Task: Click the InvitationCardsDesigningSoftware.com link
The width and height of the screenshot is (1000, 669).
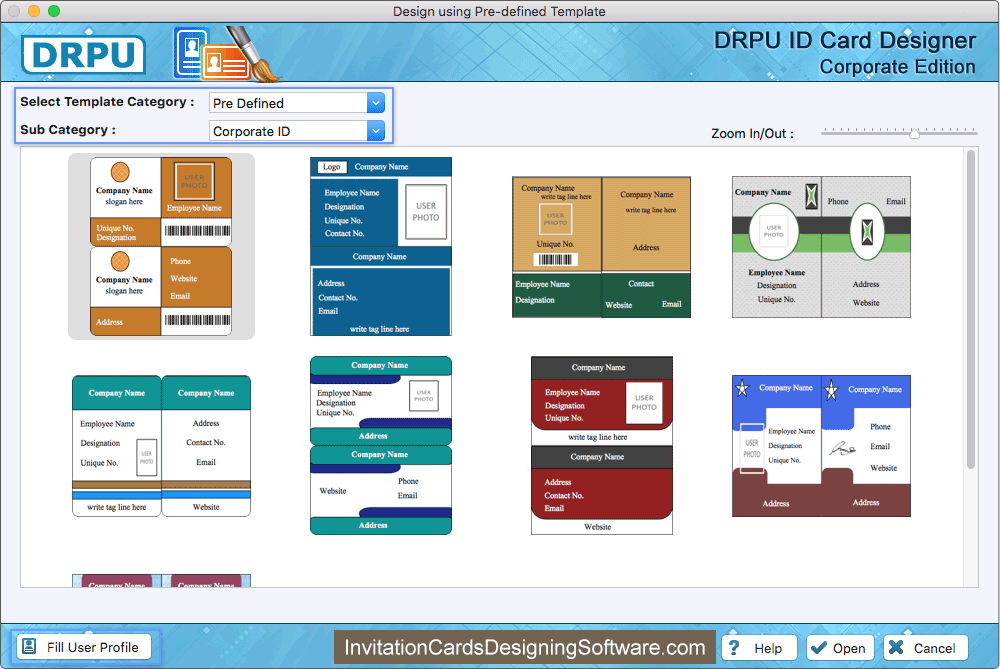Action: point(525,647)
